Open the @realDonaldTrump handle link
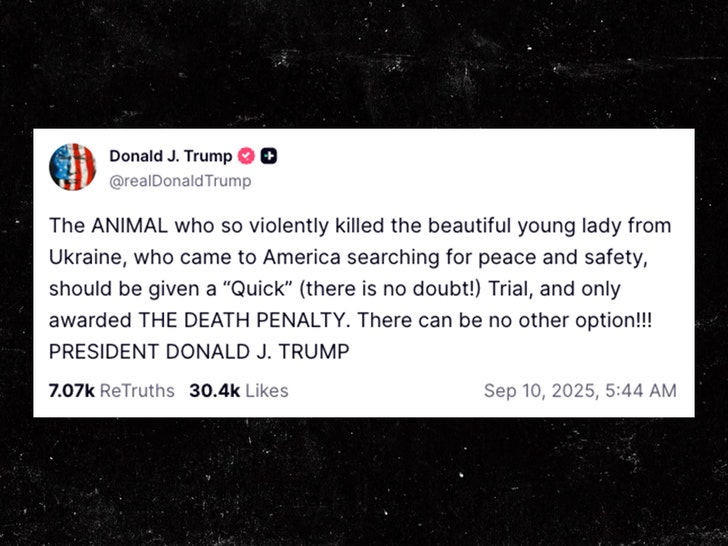Viewport: 728px width, 546px height. click(x=180, y=181)
